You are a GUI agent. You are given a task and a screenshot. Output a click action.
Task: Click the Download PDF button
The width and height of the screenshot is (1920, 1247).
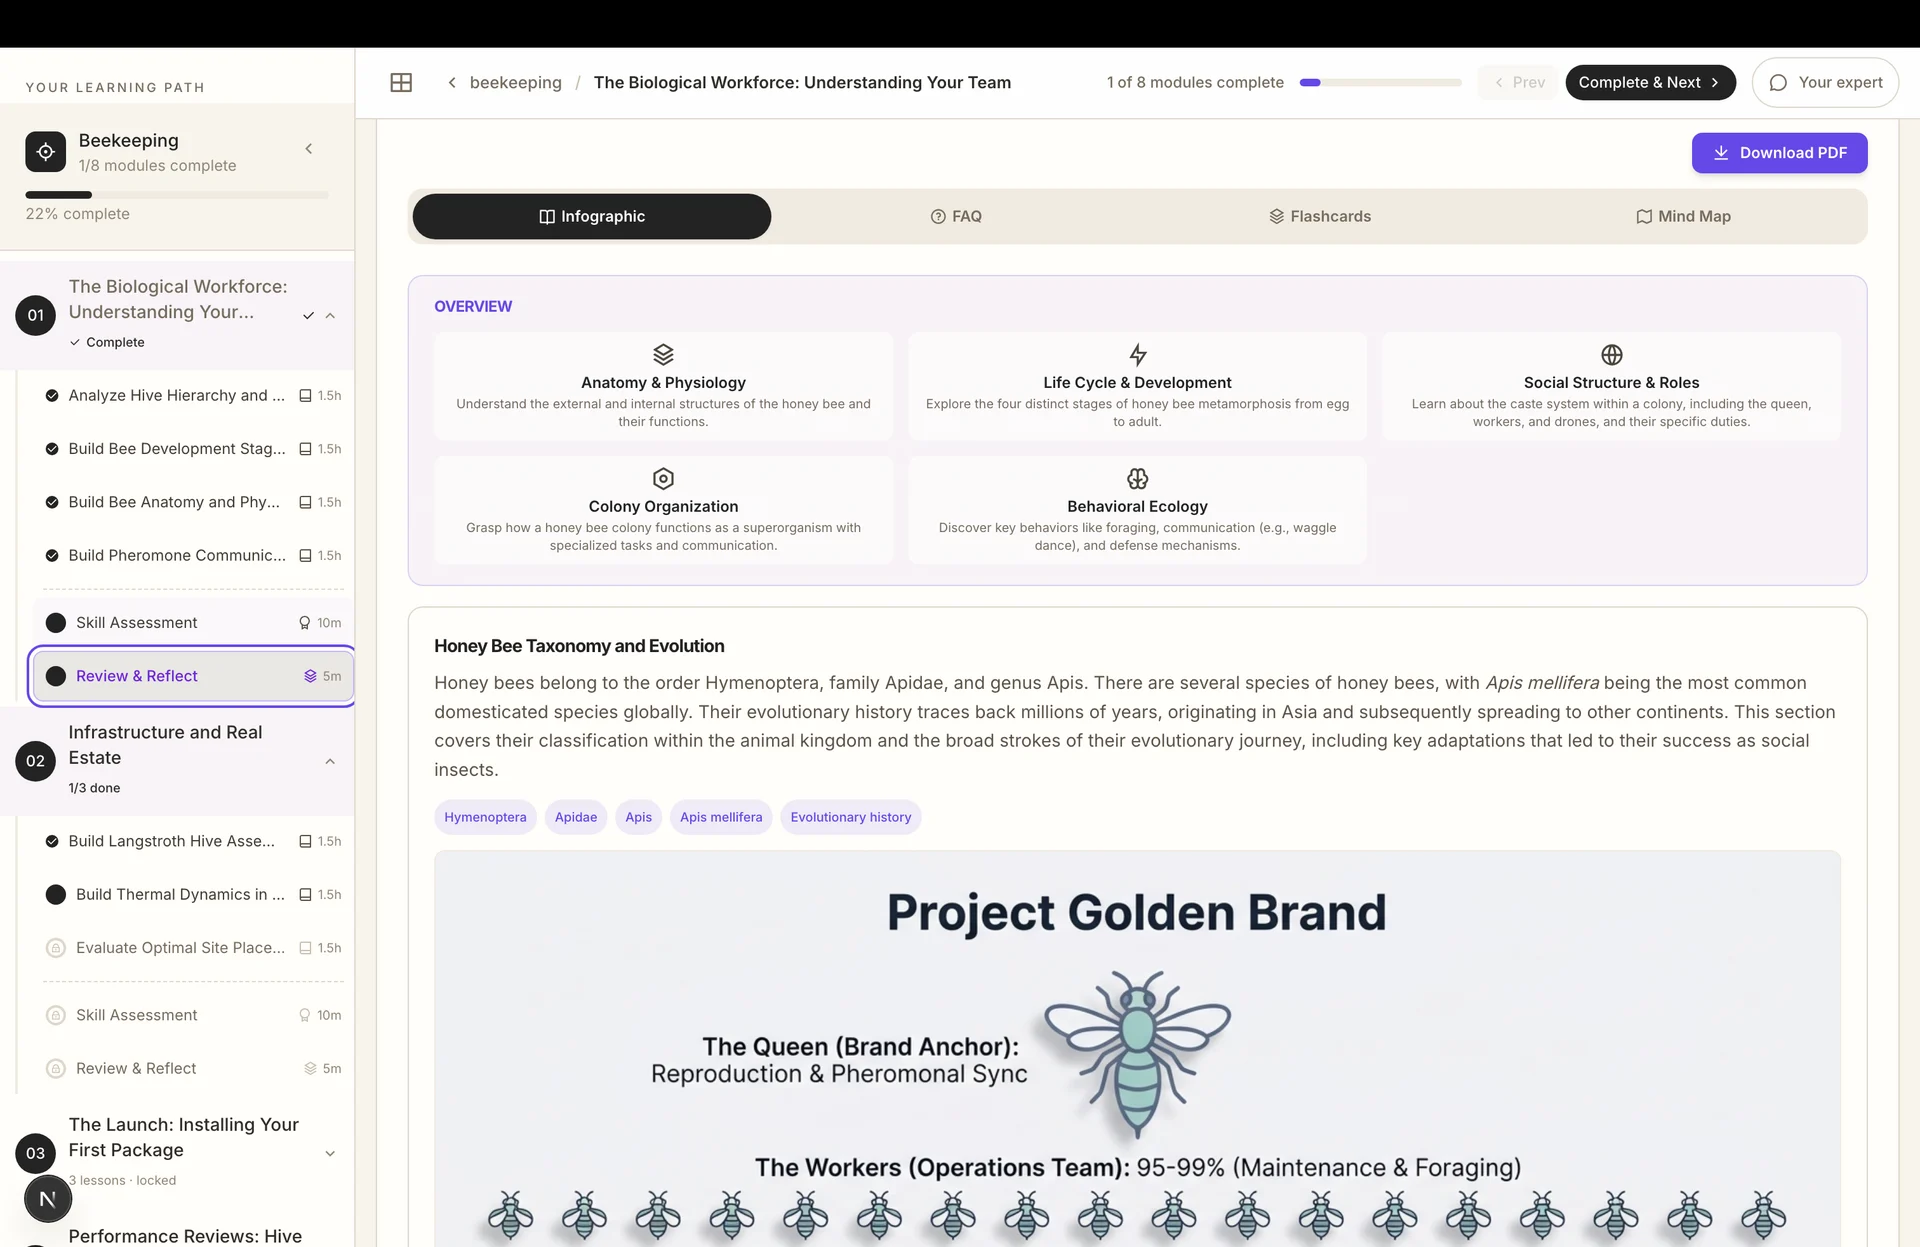click(1779, 153)
